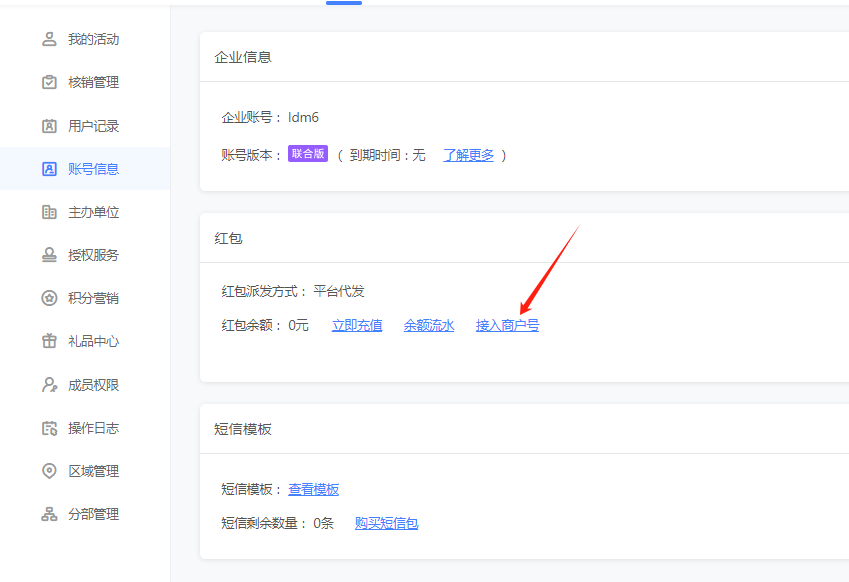
Task: Click the 购买短信包 link
Action: tap(386, 523)
